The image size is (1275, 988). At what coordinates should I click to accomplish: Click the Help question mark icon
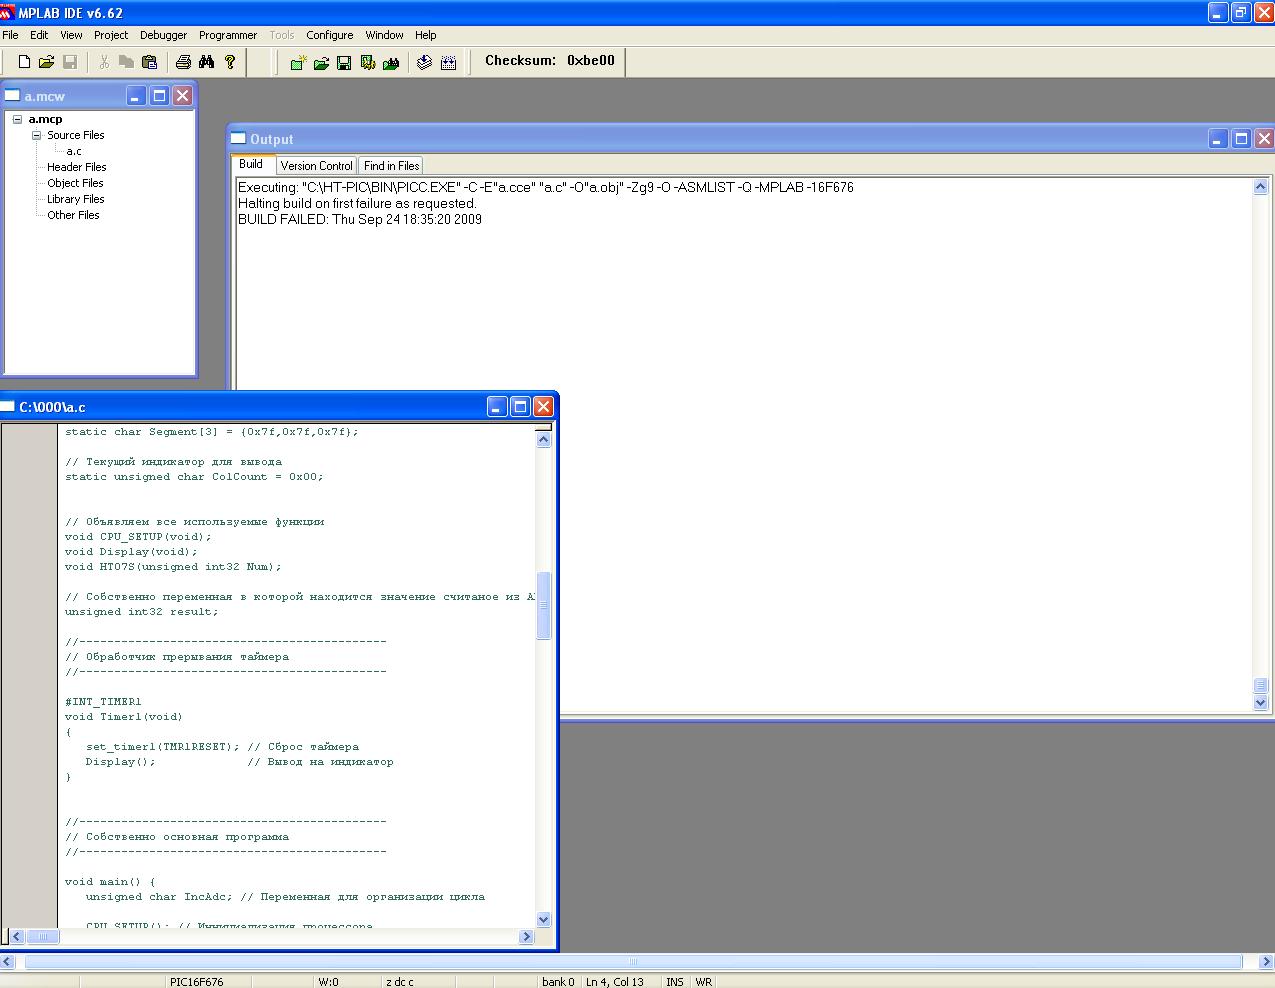click(230, 62)
